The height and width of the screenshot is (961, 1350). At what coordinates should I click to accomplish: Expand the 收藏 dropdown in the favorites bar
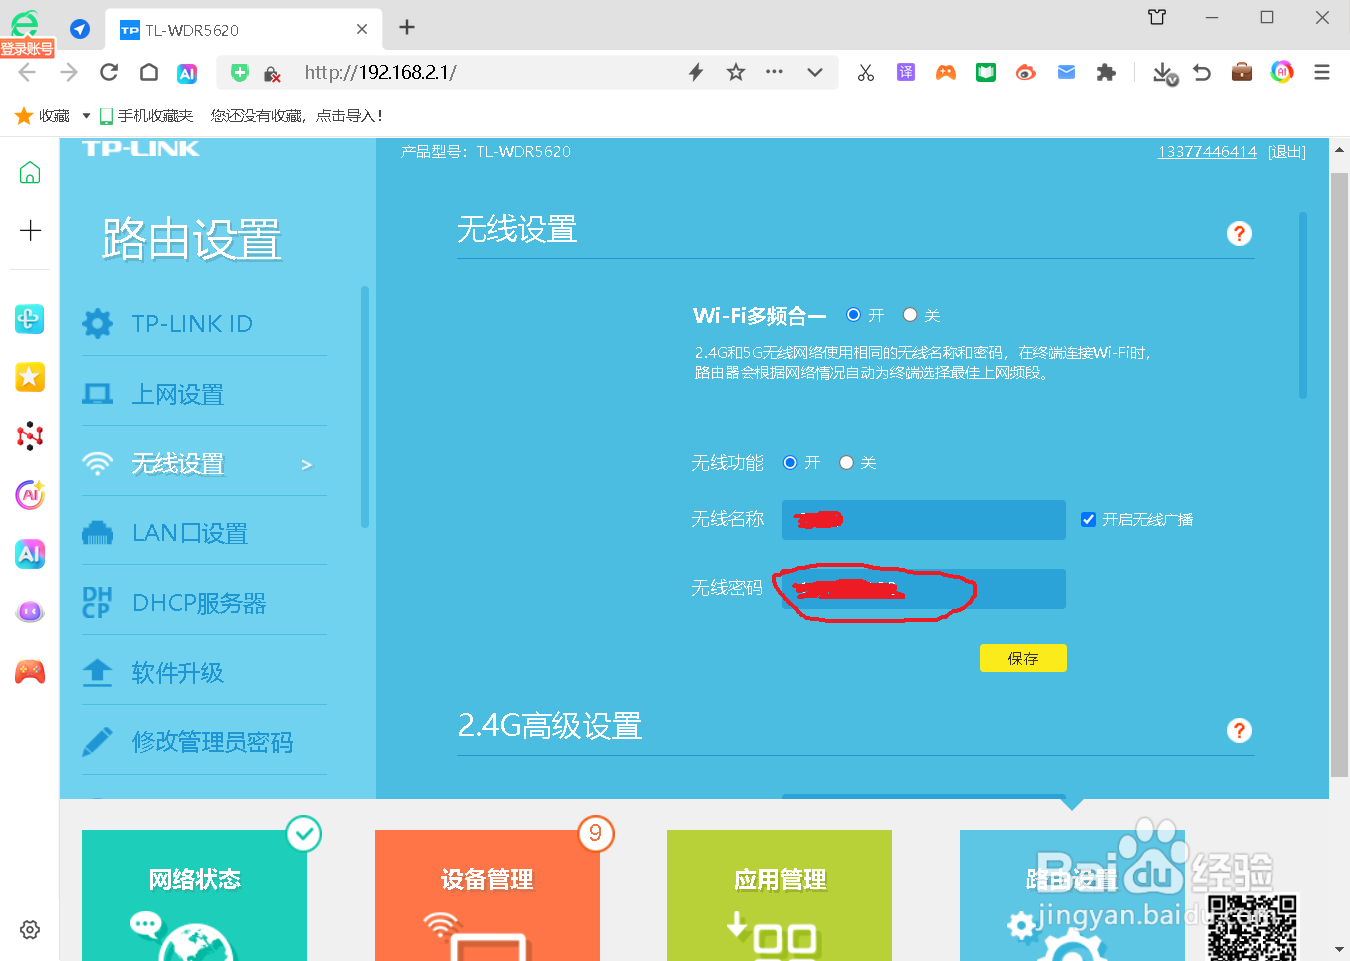pyautogui.click(x=85, y=115)
